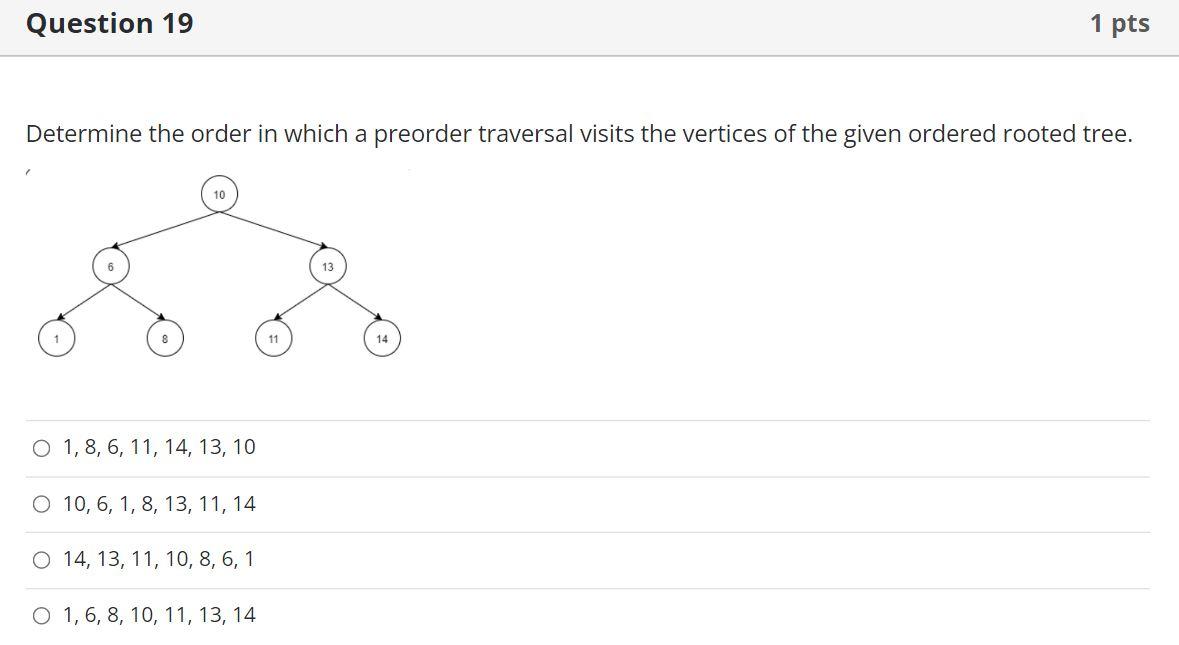Screen dimensions: 1179x645
Task: Click the root vertex labeled 10
Action: point(219,194)
